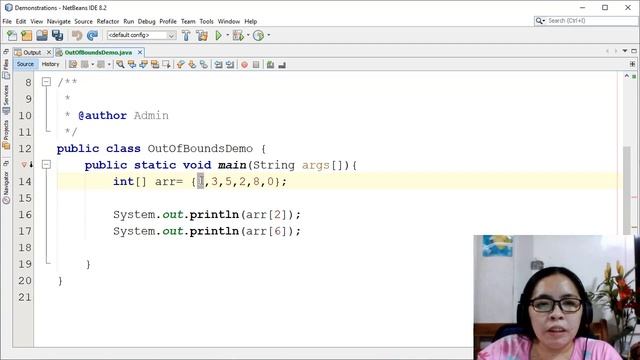640x360 pixels.
Task: Click the New File toolbar icon
Action: [11, 36]
